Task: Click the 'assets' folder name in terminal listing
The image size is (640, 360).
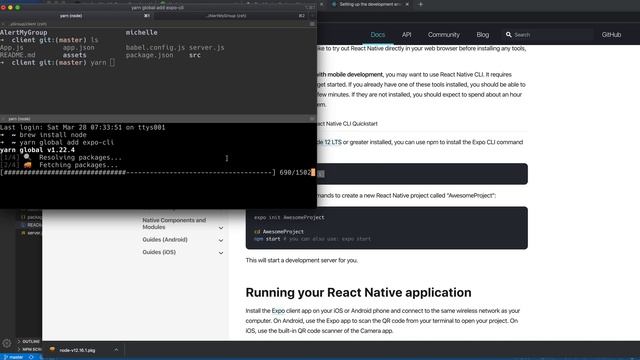Action: [74, 55]
